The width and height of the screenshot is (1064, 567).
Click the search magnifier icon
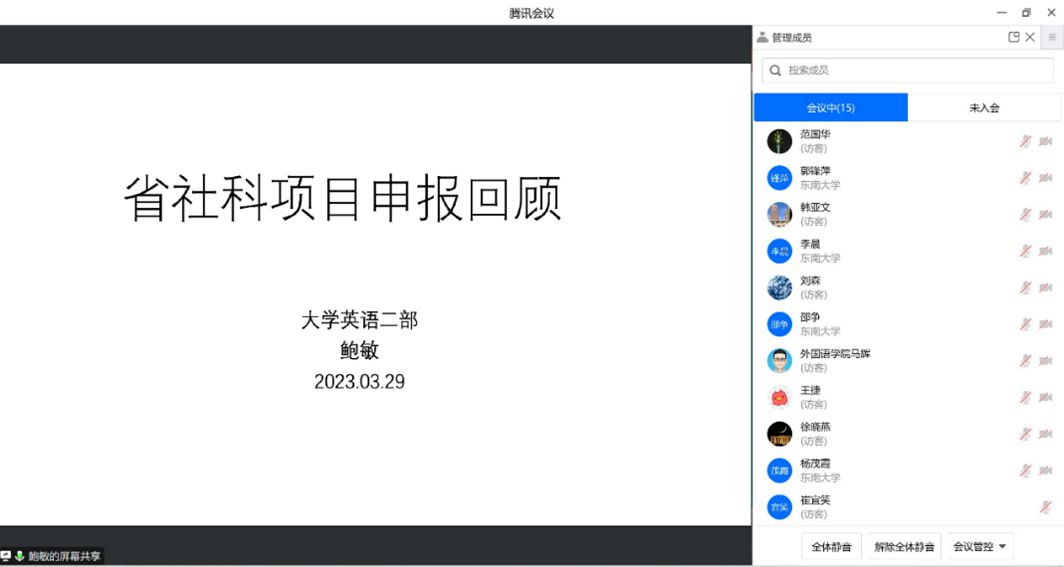tap(775, 71)
